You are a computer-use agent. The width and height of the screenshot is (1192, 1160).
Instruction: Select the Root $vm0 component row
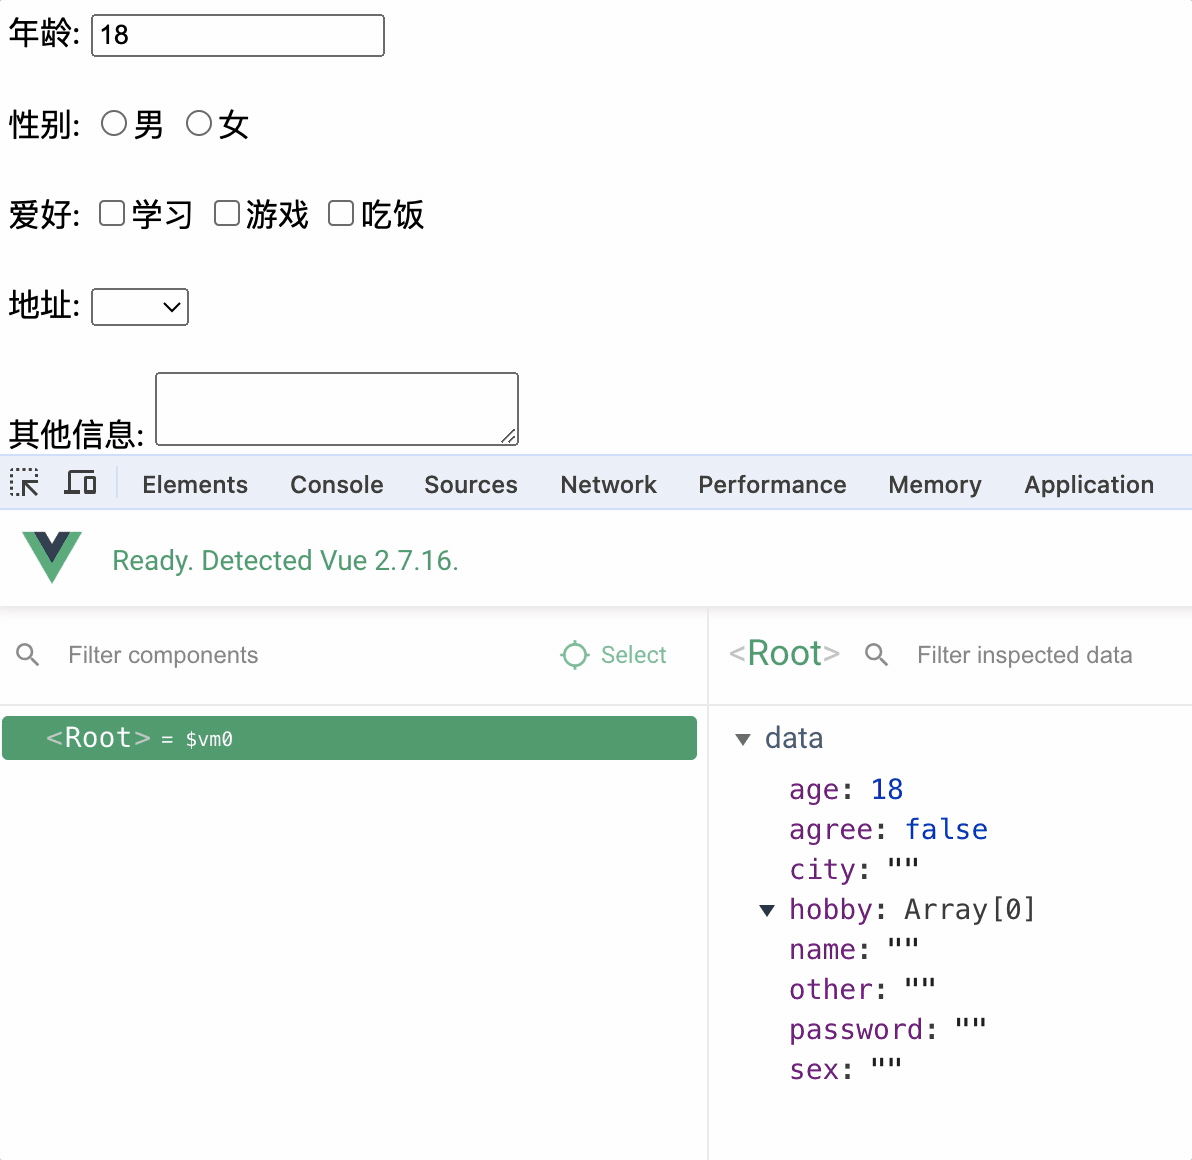pyautogui.click(x=350, y=738)
